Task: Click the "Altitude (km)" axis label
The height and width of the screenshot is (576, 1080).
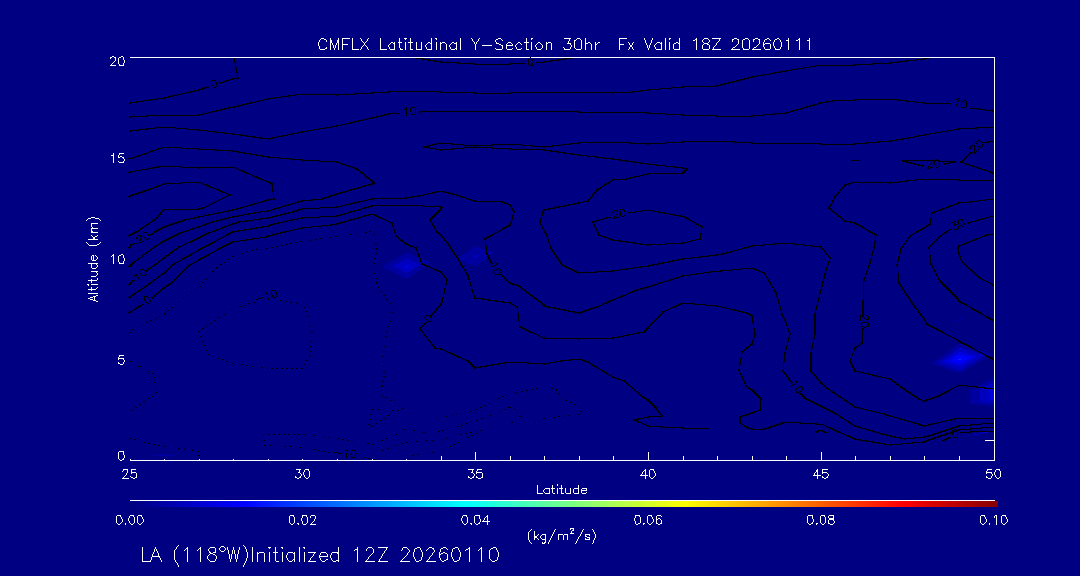Action: [94, 258]
